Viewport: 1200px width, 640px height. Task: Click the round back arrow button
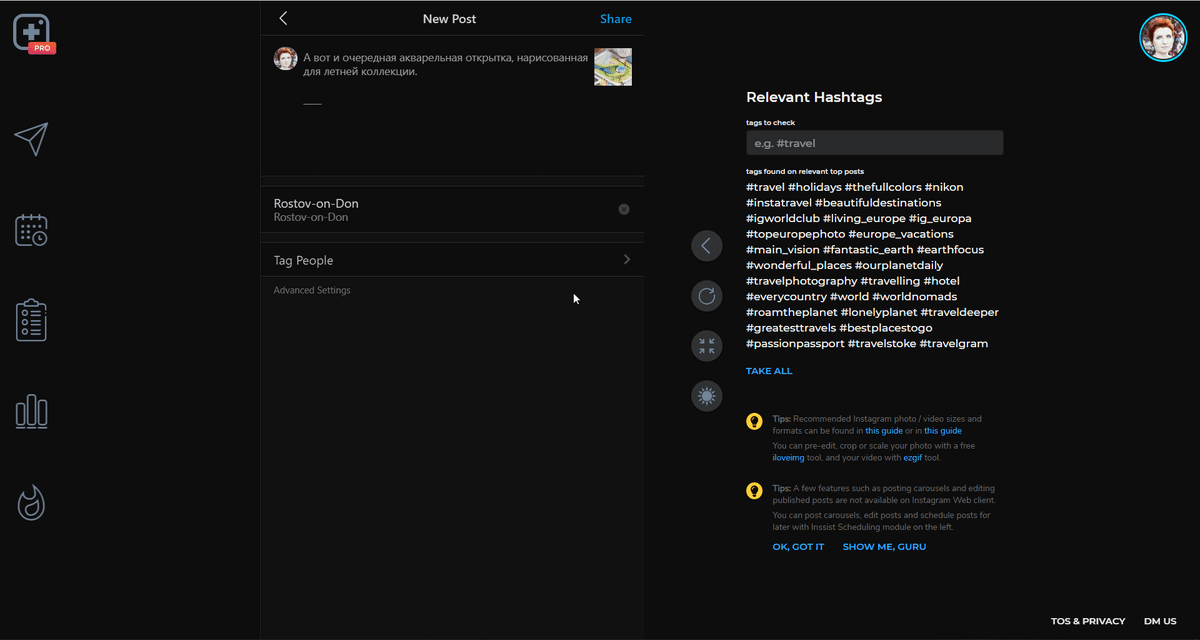(x=707, y=245)
